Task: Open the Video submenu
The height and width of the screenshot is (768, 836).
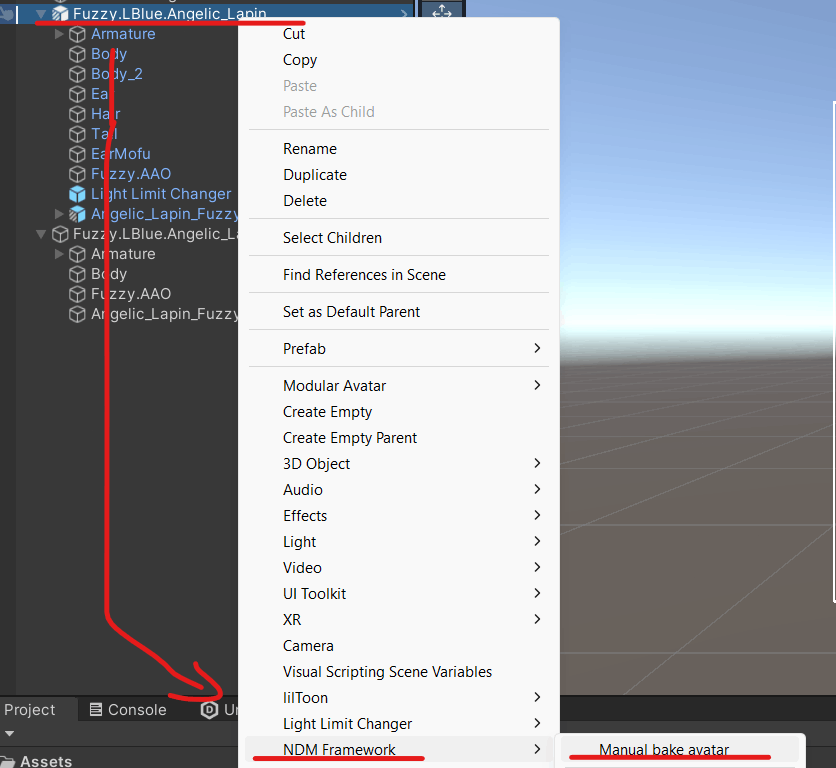Action: point(399,568)
